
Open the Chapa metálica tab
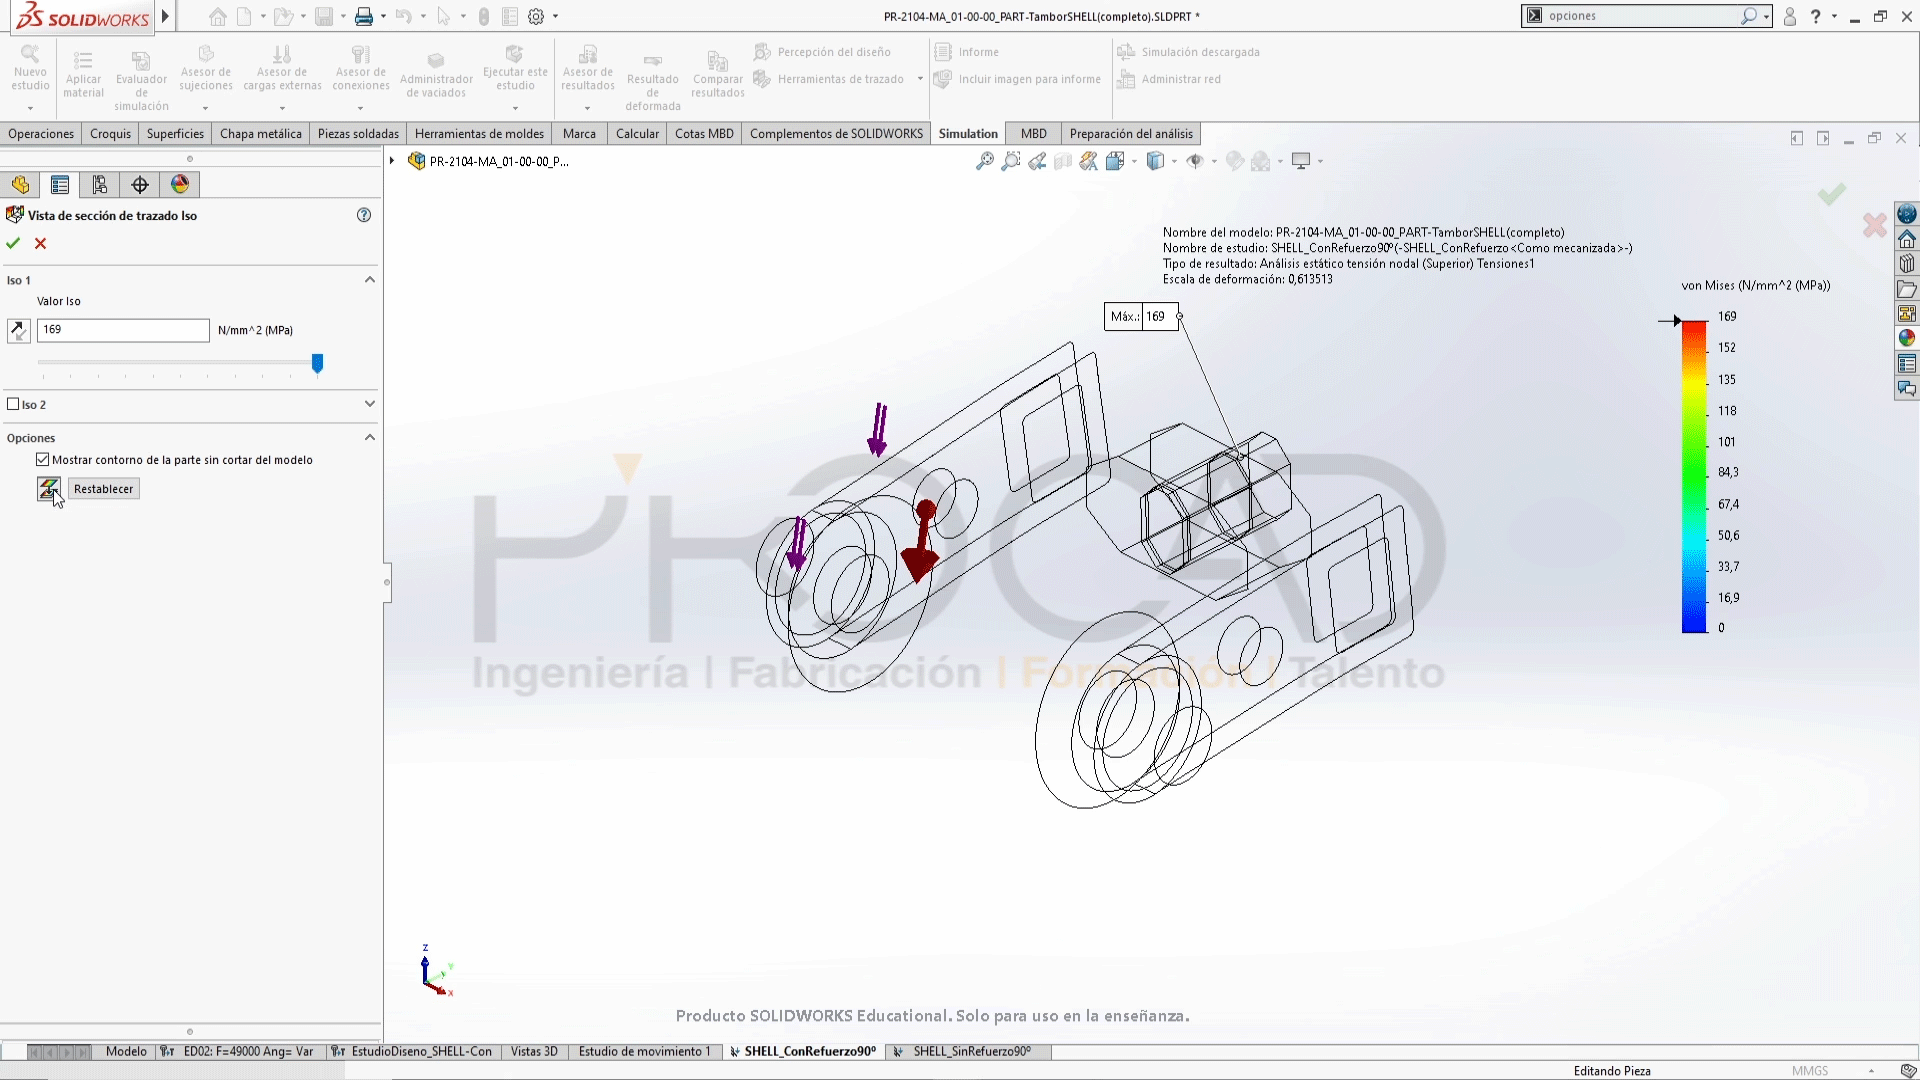(x=261, y=134)
